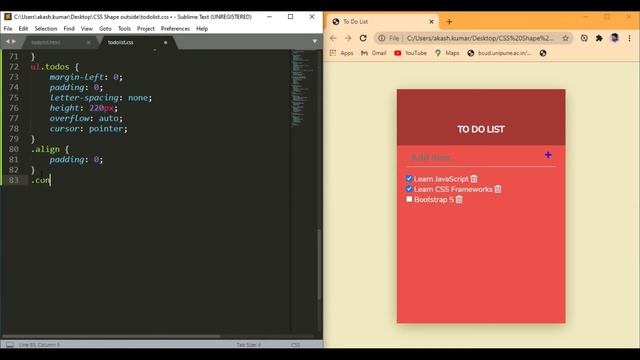Open the Preferences menu in Sublime Text

pos(175,29)
